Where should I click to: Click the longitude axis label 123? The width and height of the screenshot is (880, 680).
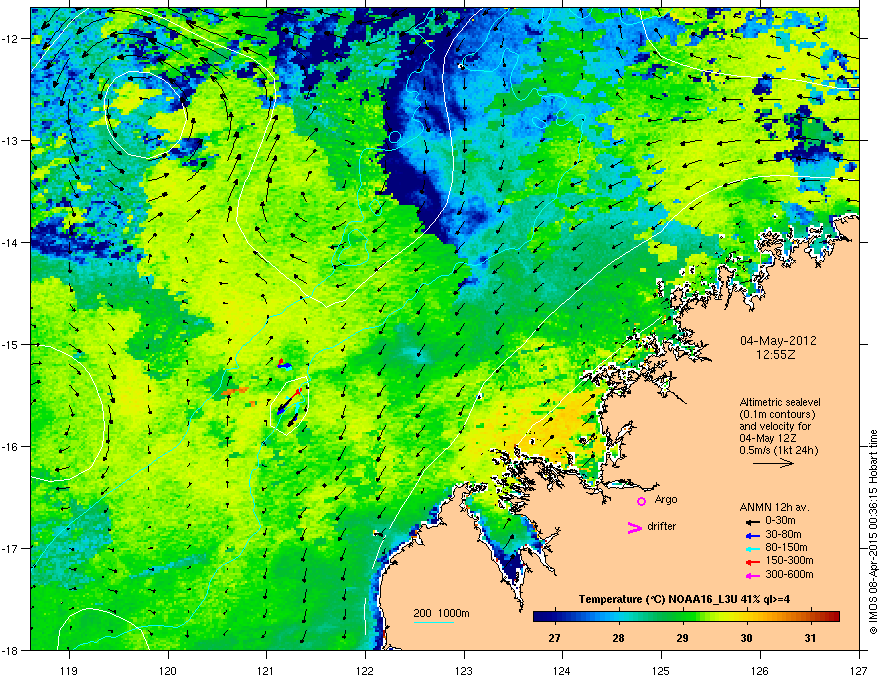tap(464, 670)
